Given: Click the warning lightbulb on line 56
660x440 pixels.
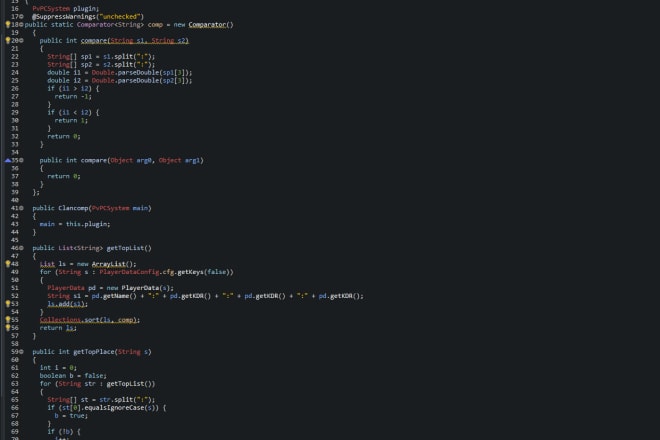Looking at the screenshot, I should click(x=8, y=328).
